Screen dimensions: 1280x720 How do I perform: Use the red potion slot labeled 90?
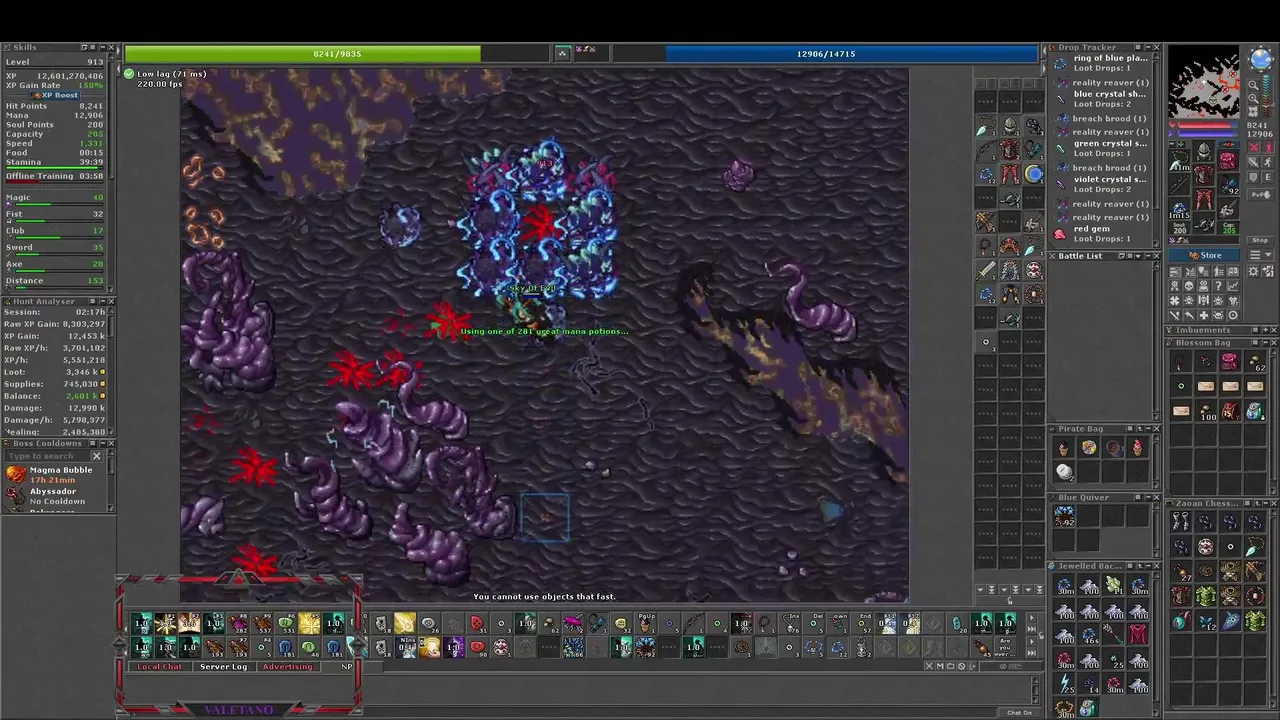pyautogui.click(x=478, y=647)
